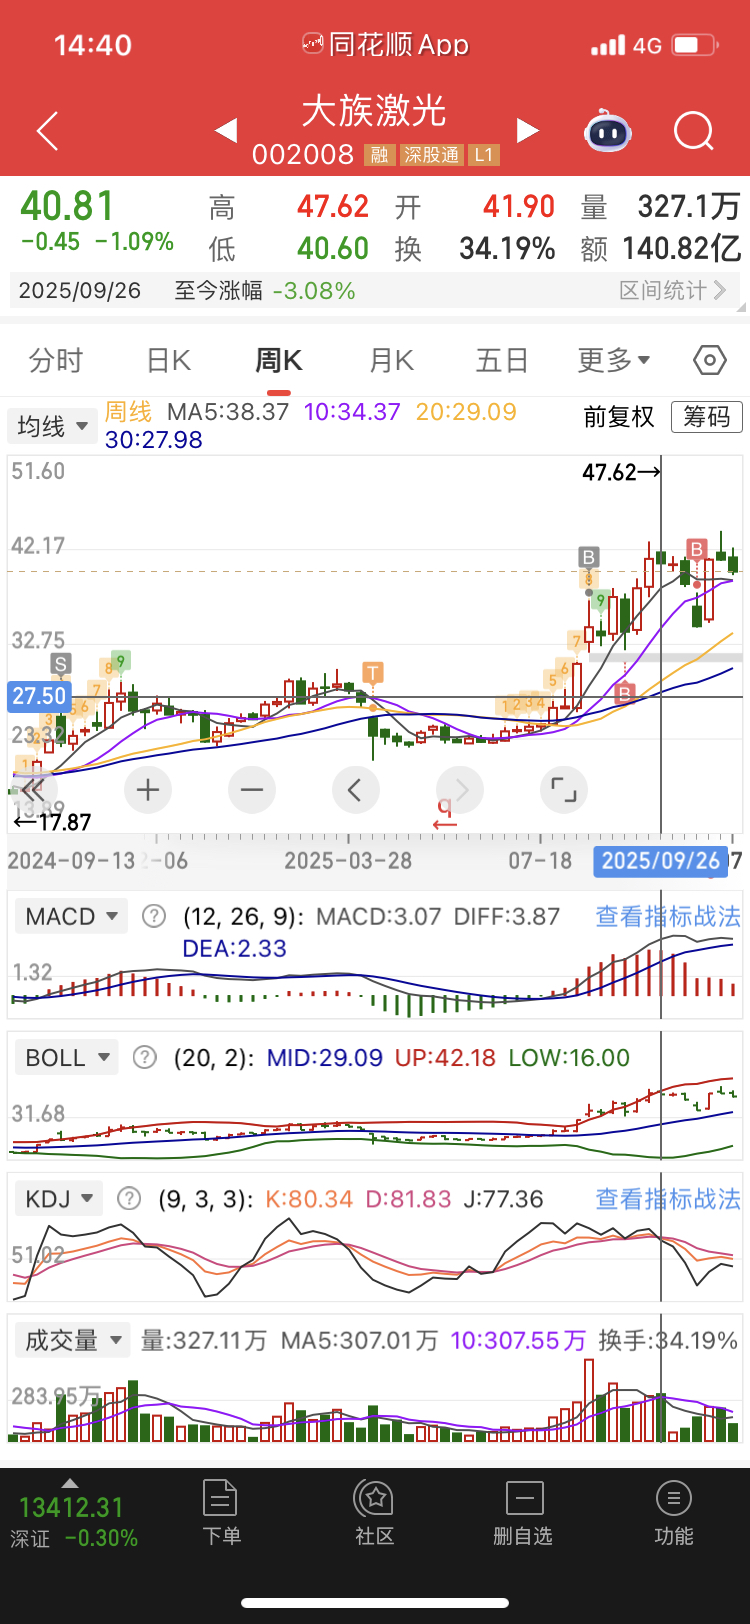Move chart left with chevron button
The height and width of the screenshot is (1624, 750).
[x=355, y=790]
